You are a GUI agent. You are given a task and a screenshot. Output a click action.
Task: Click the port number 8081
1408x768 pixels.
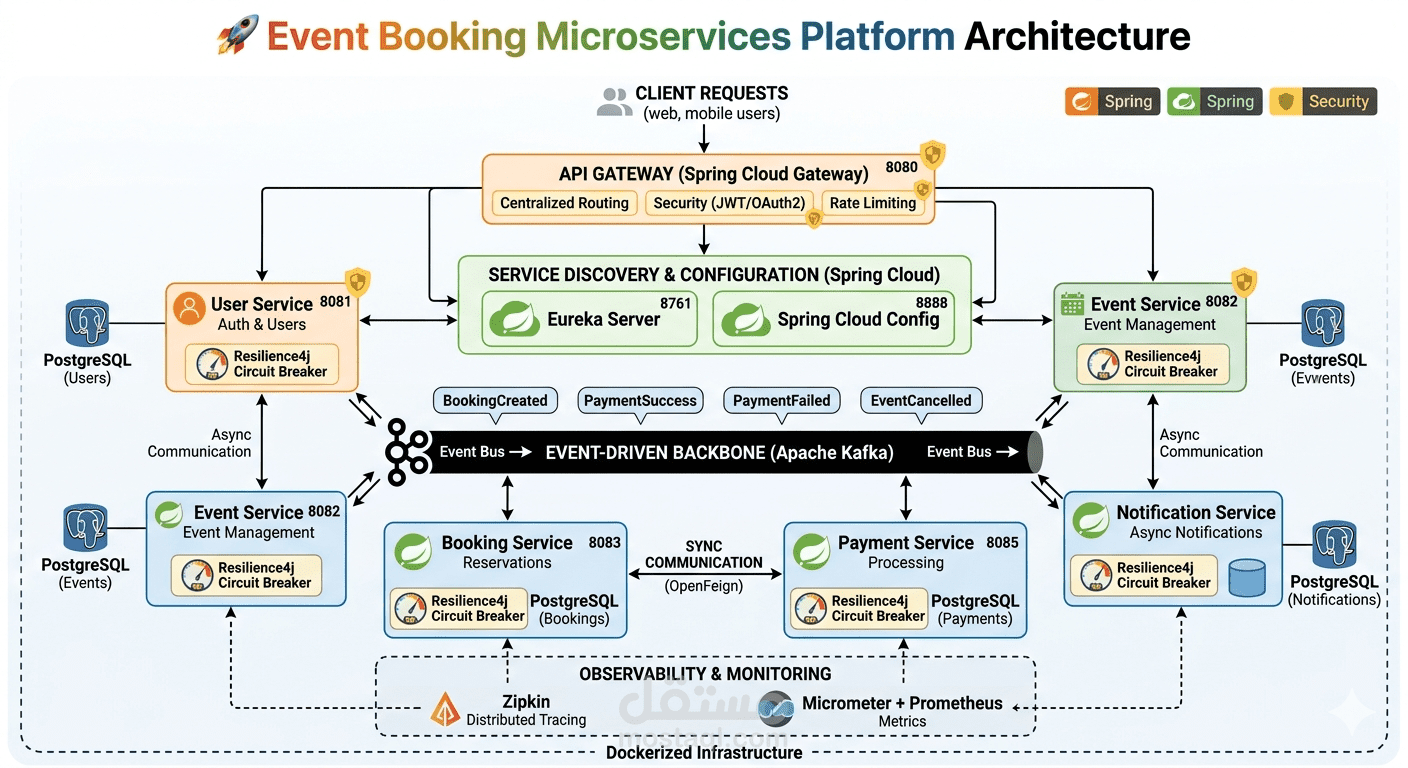tap(336, 301)
